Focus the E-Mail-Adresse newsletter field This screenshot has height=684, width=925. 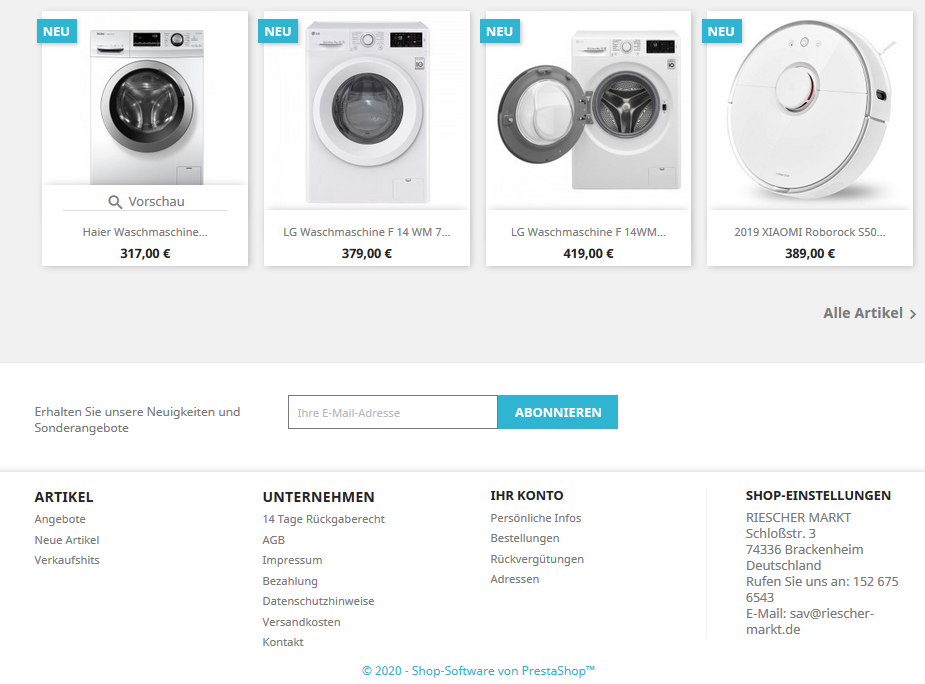[392, 413]
